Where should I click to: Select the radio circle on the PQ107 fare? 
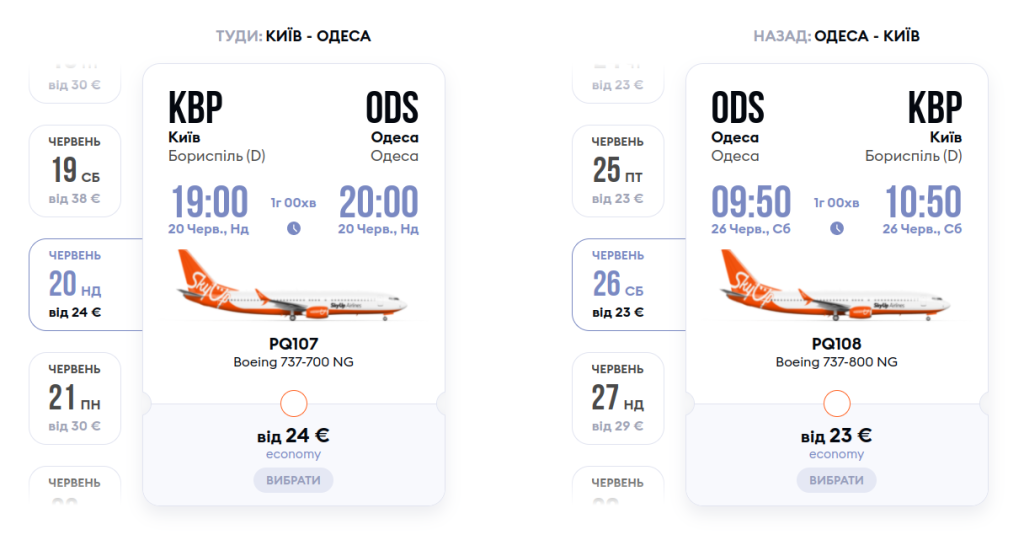(294, 404)
